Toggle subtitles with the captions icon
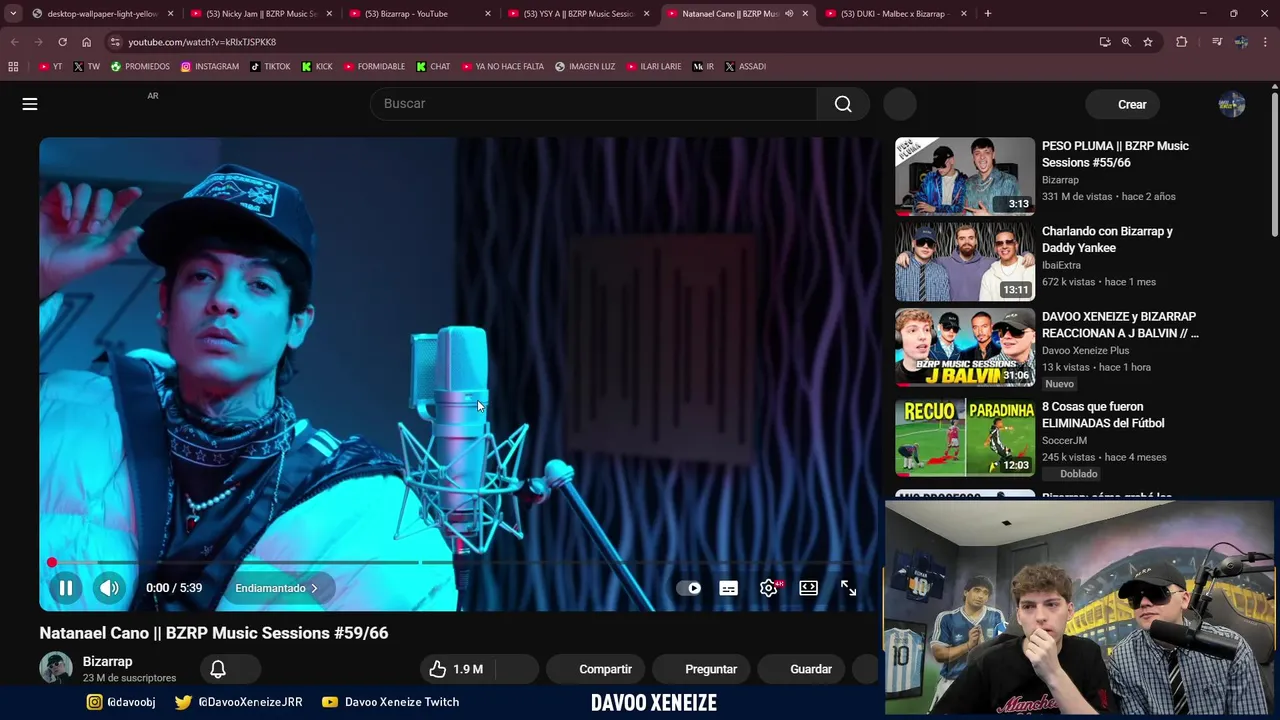 pyautogui.click(x=729, y=588)
